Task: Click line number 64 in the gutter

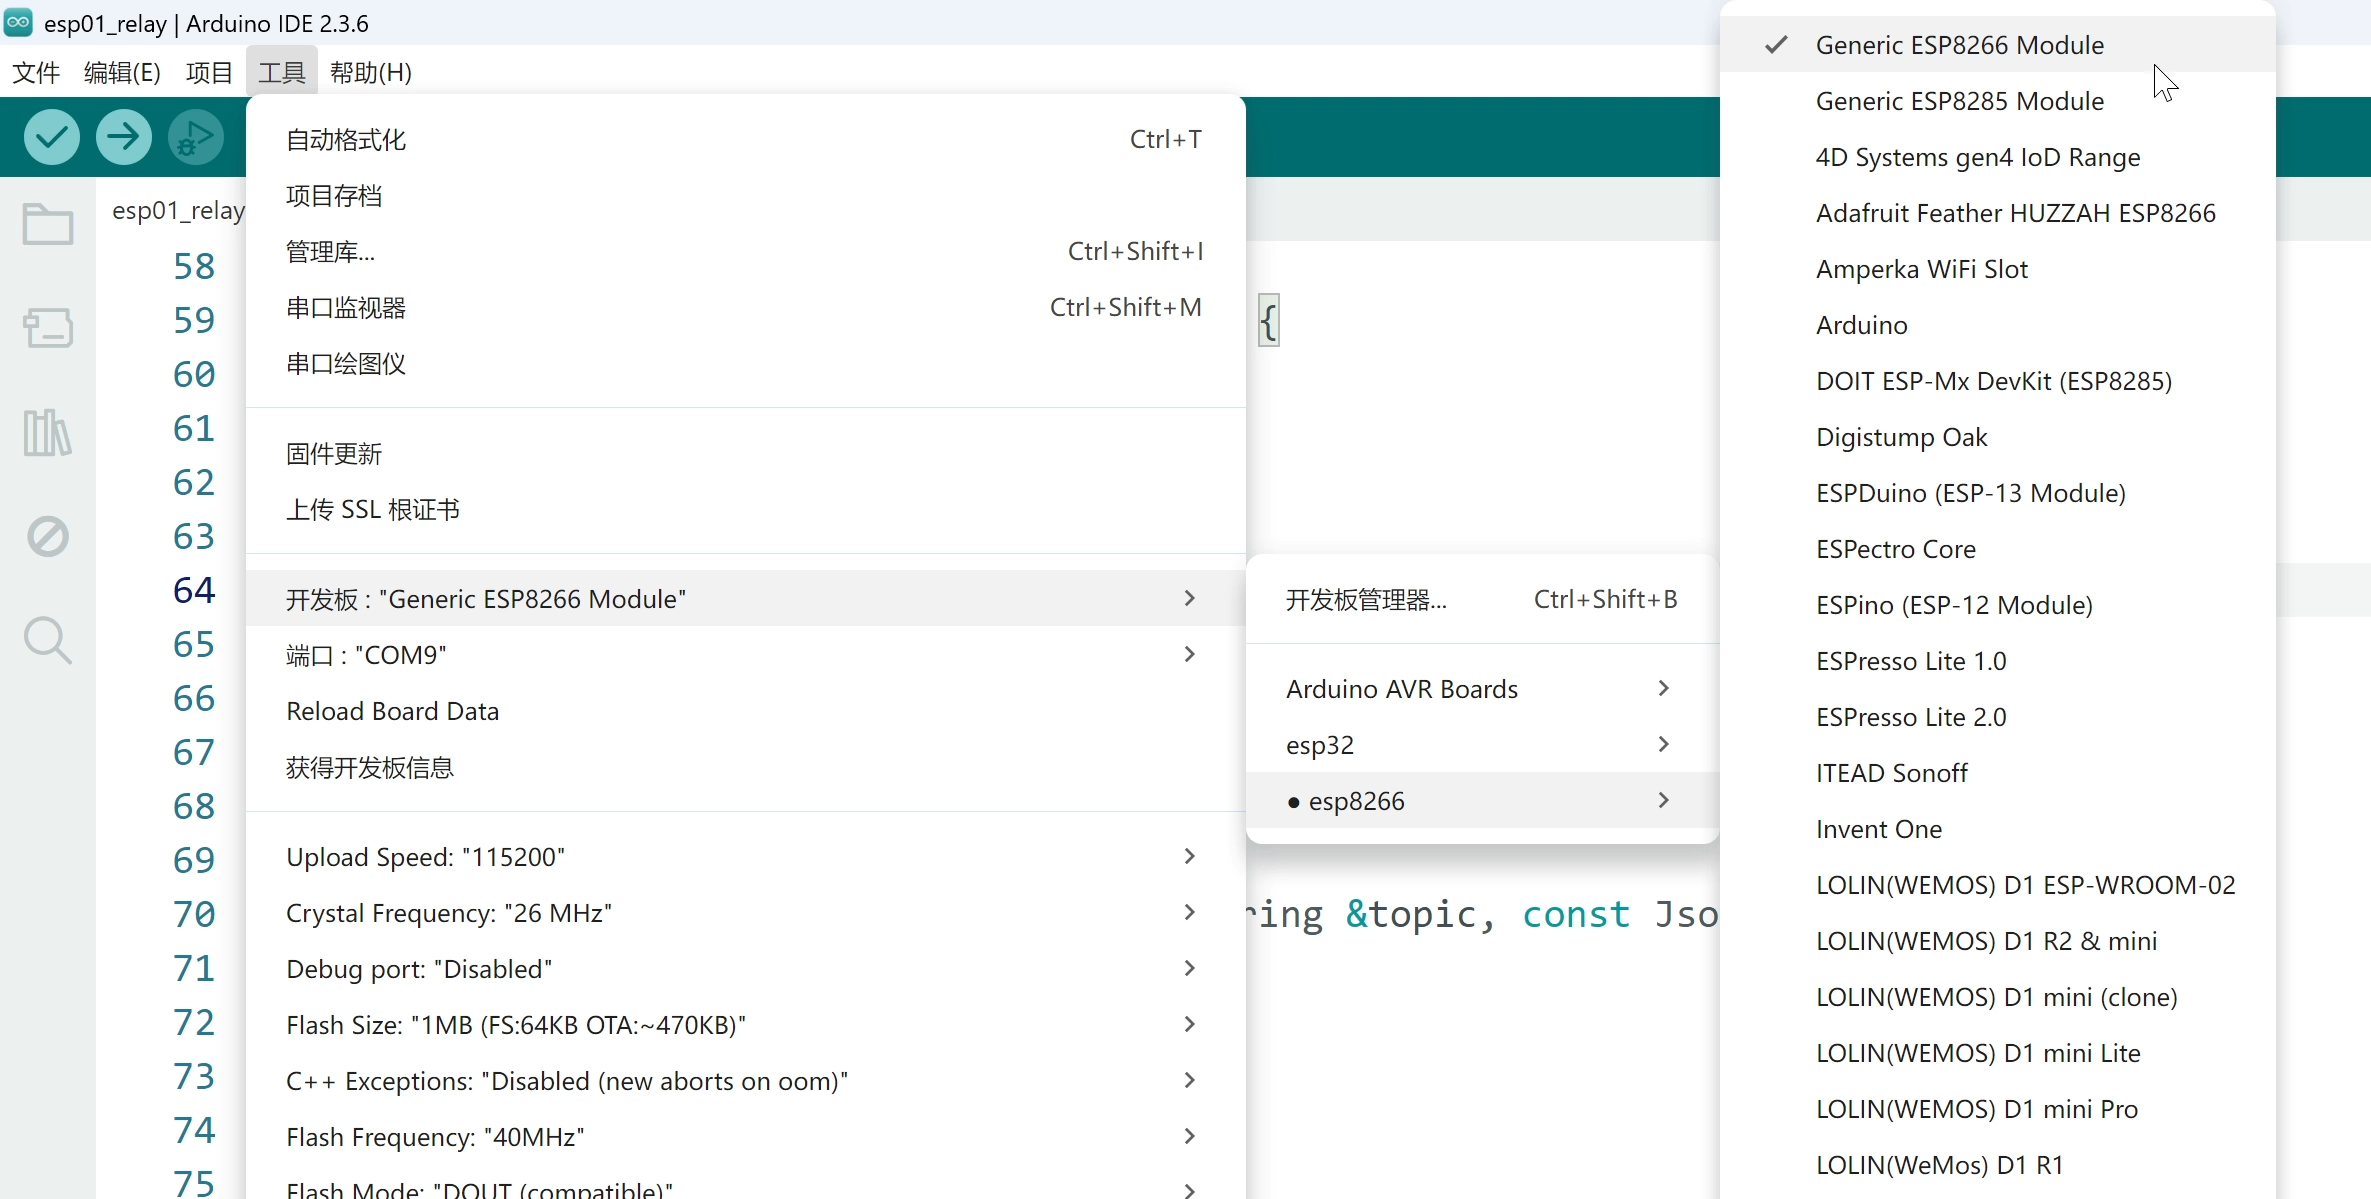Action: pyautogui.click(x=194, y=590)
